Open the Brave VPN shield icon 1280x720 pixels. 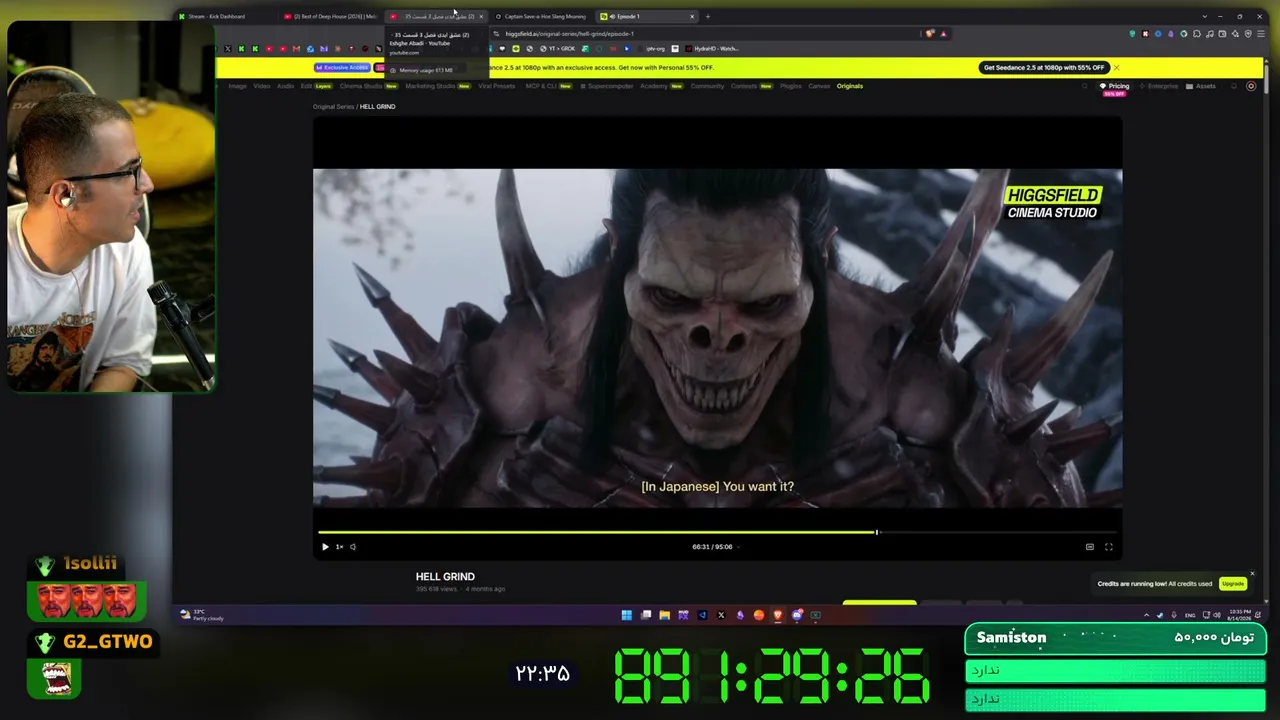click(x=1248, y=34)
